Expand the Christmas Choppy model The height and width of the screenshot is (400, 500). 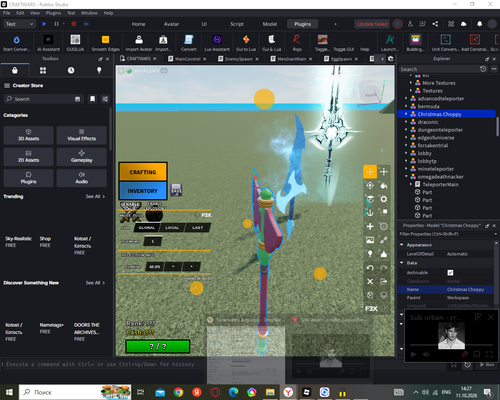click(x=406, y=114)
